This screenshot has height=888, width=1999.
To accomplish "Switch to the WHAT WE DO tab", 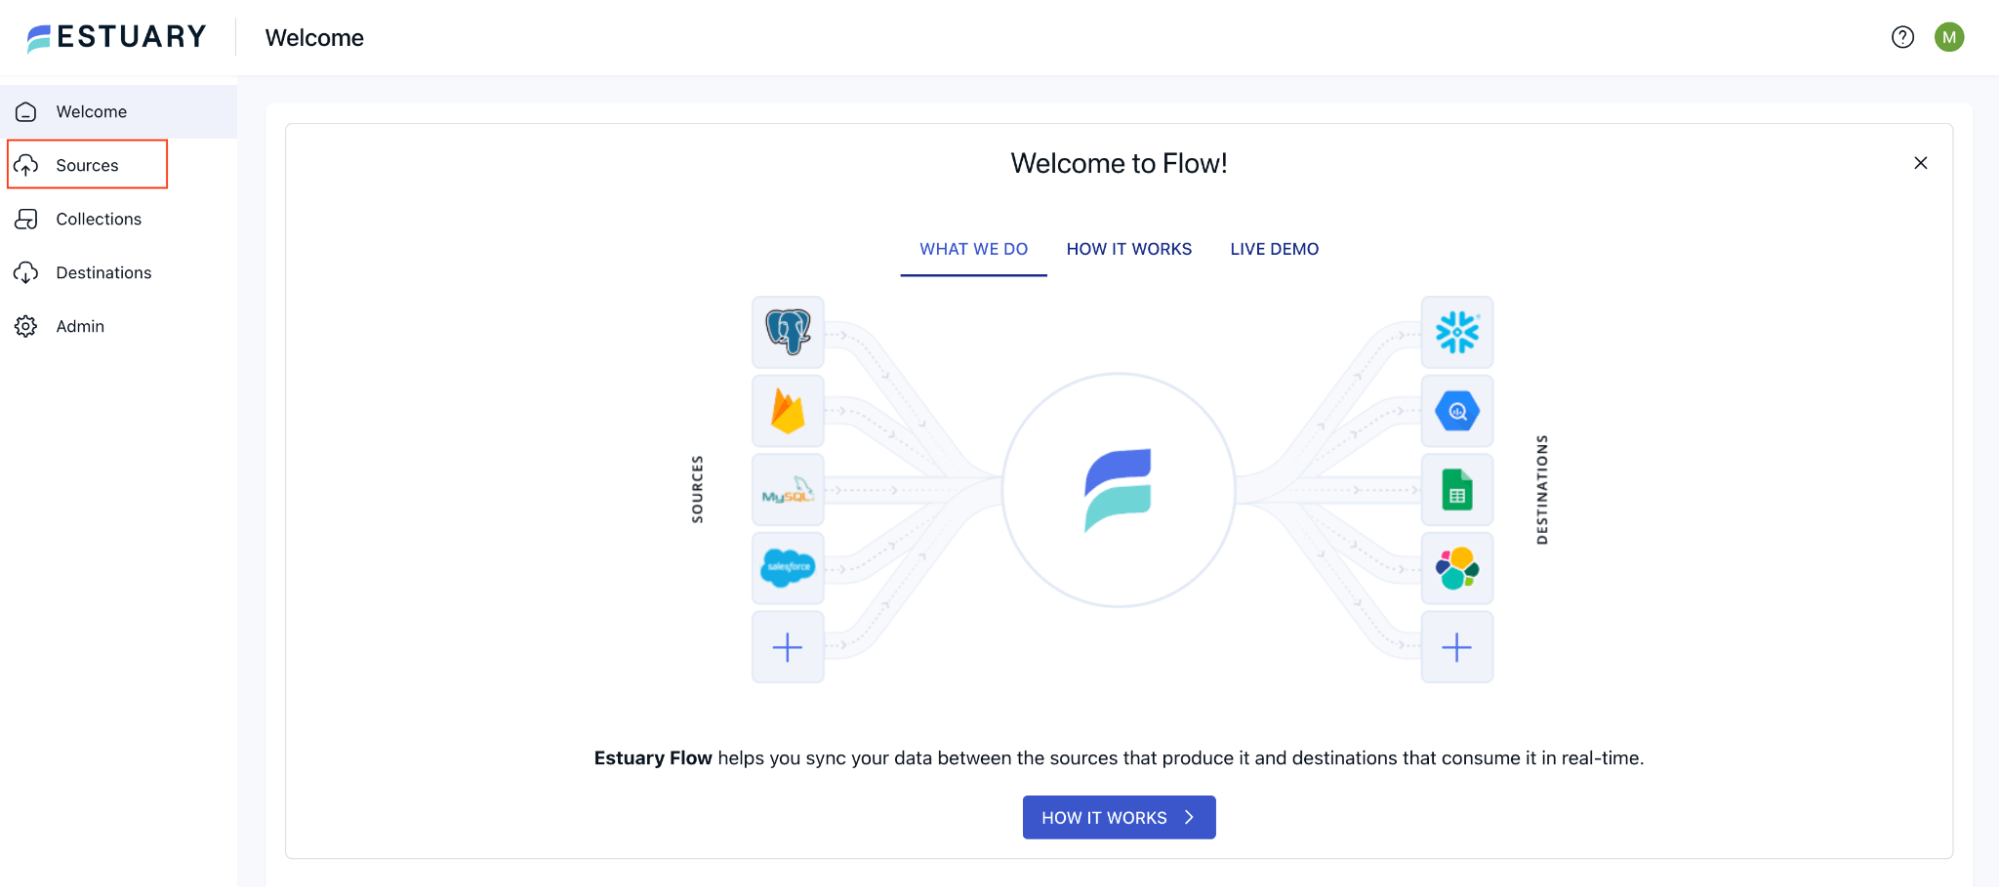I will pos(973,249).
